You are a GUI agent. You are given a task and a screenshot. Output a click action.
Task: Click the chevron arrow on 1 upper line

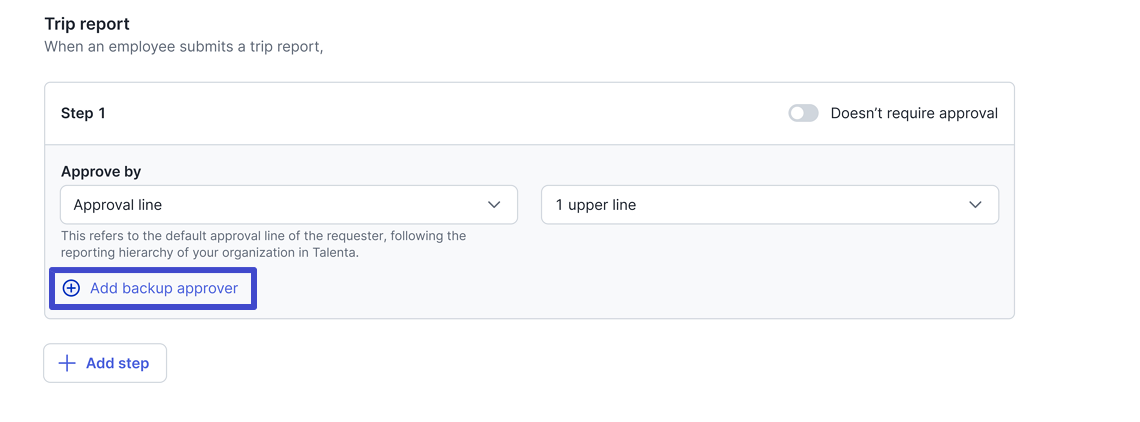click(976, 205)
